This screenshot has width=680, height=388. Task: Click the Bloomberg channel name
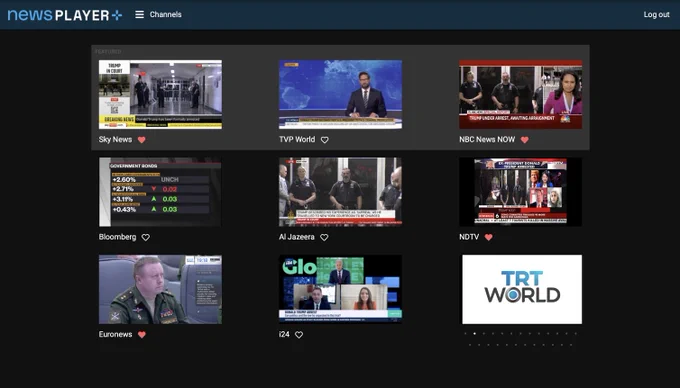click(x=118, y=237)
